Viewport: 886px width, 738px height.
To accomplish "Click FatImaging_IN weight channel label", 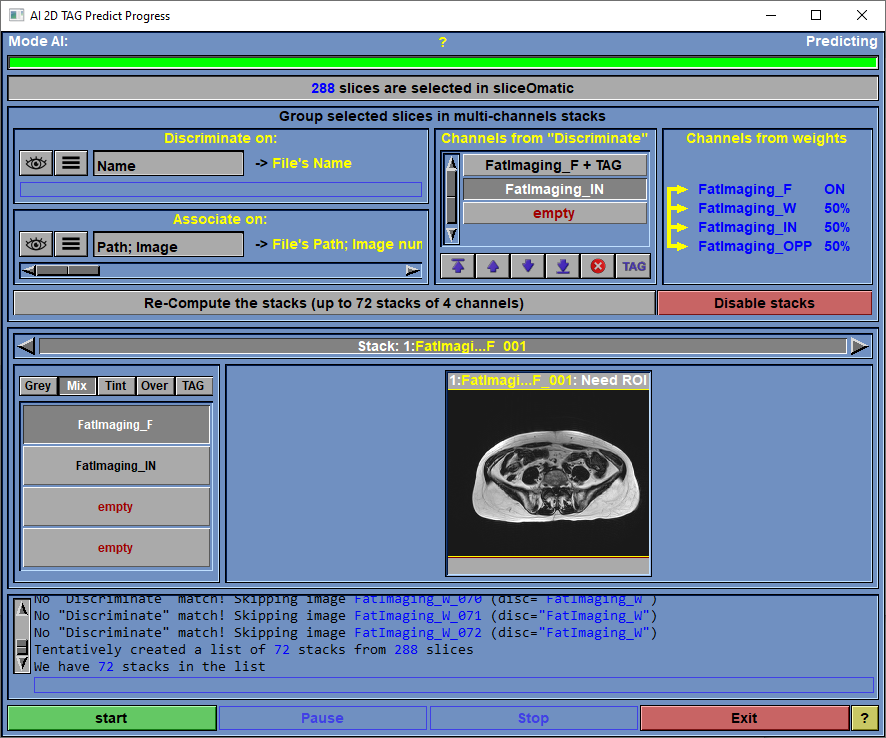I will [x=748, y=227].
